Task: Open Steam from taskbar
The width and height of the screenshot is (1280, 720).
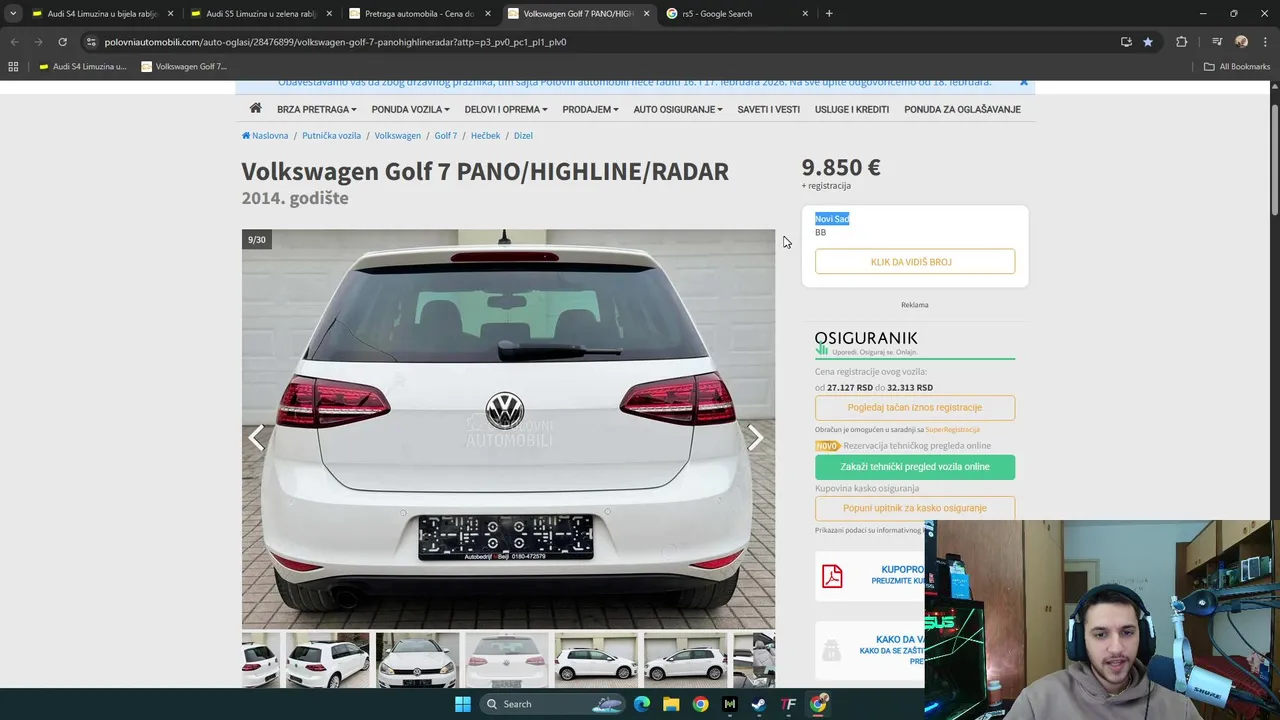Action: pos(759,704)
